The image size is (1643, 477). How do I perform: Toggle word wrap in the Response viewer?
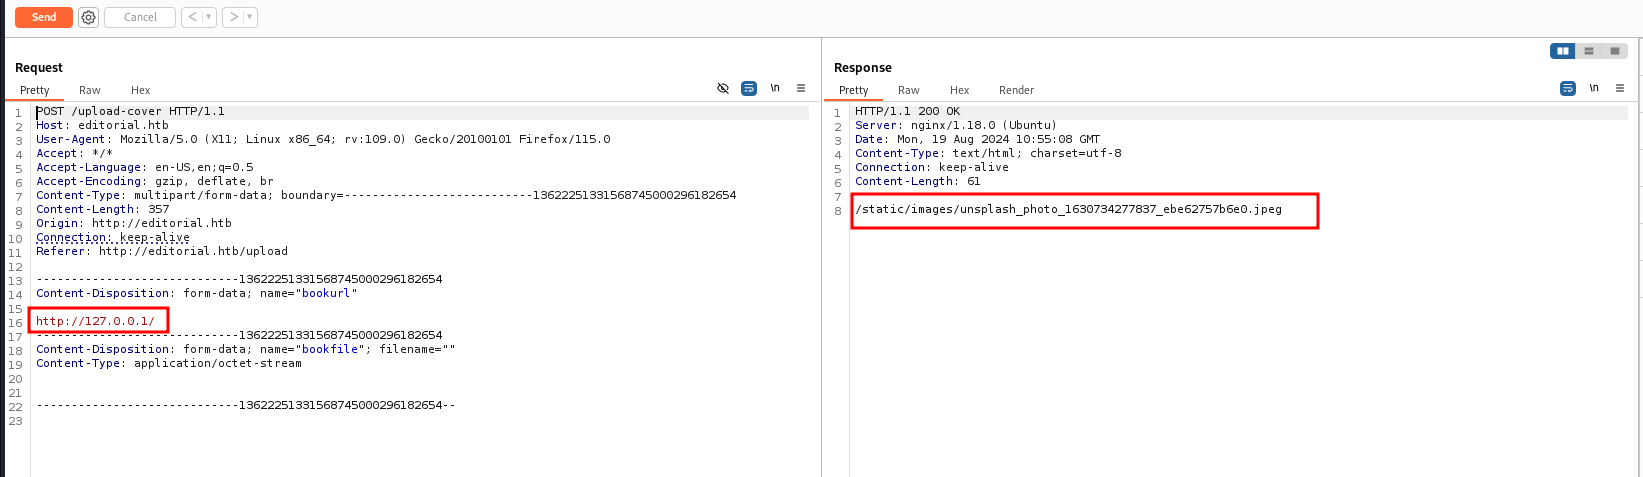click(1567, 88)
